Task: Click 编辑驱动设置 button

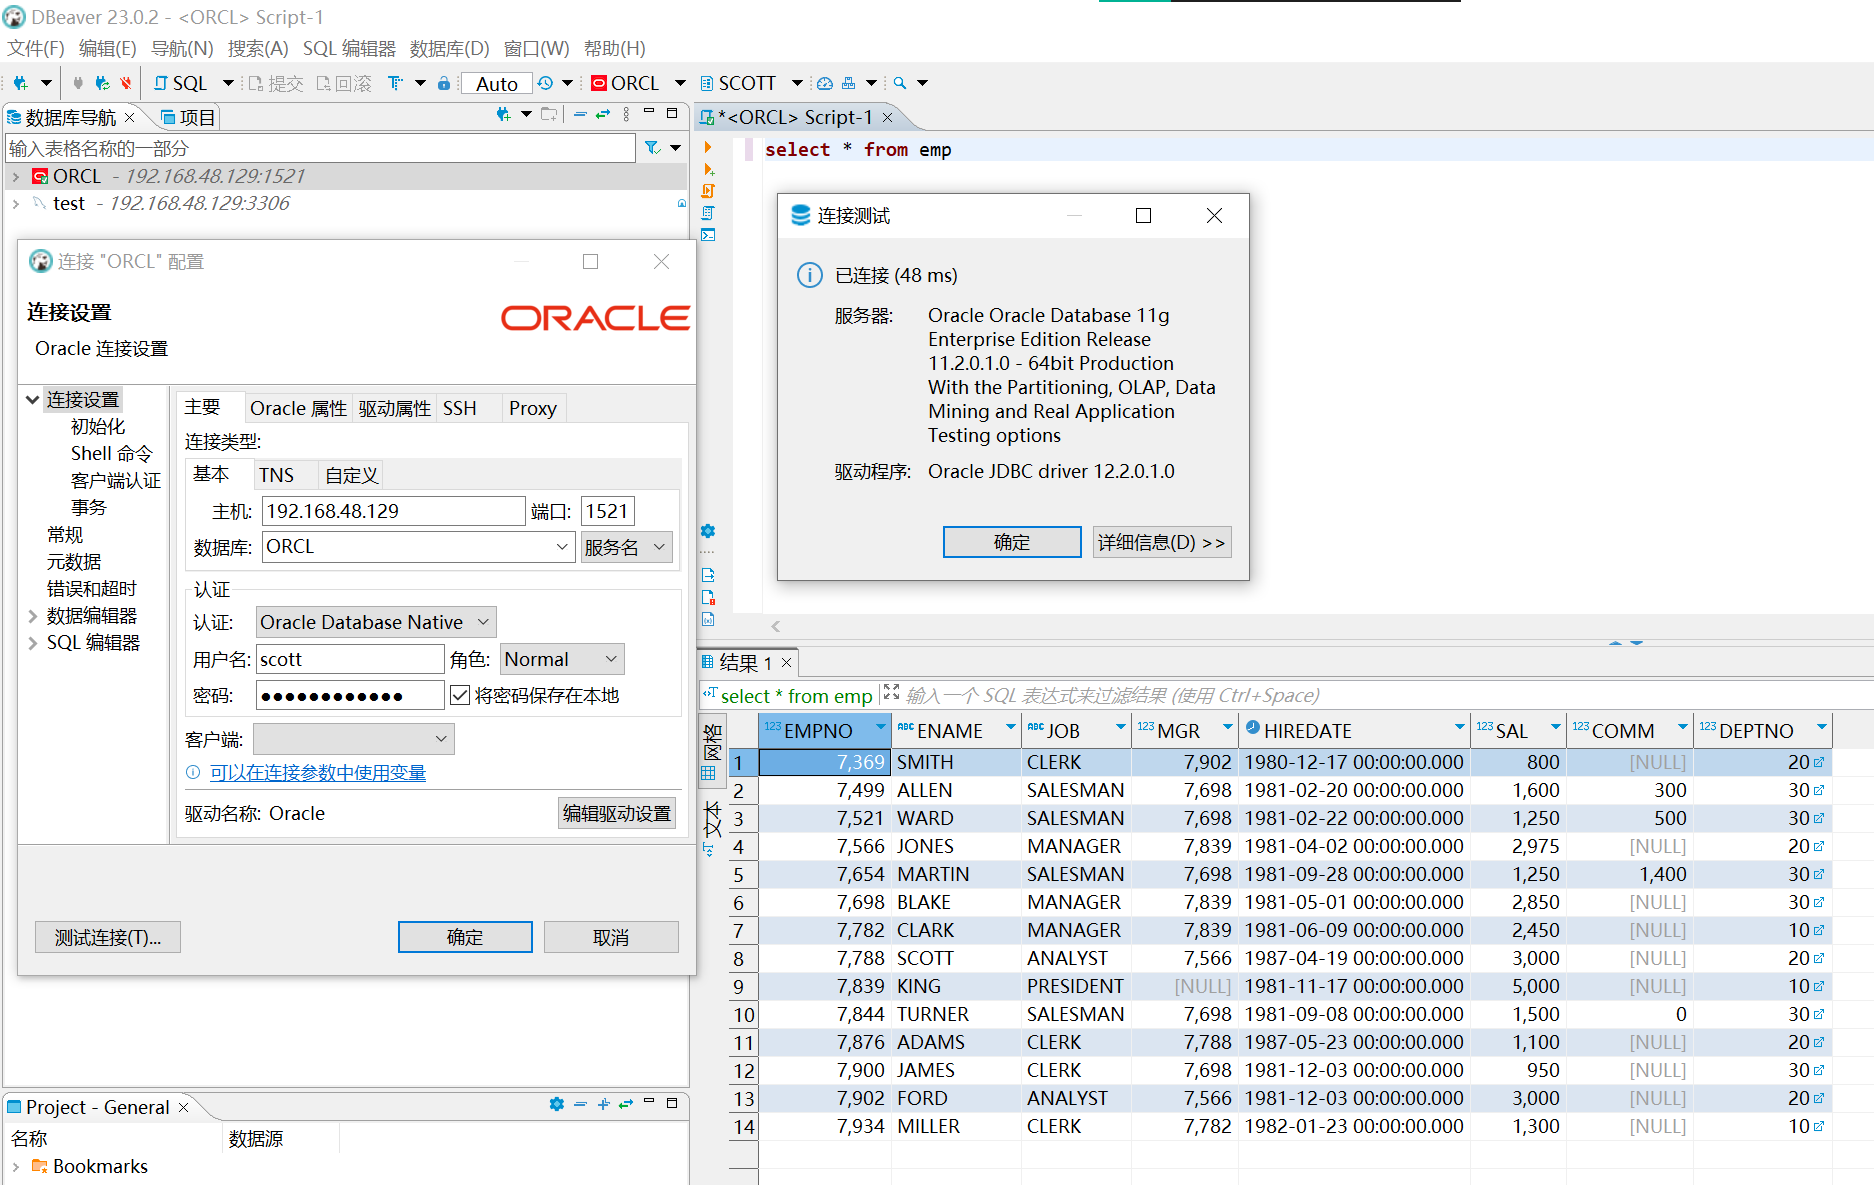Action: coord(617,813)
